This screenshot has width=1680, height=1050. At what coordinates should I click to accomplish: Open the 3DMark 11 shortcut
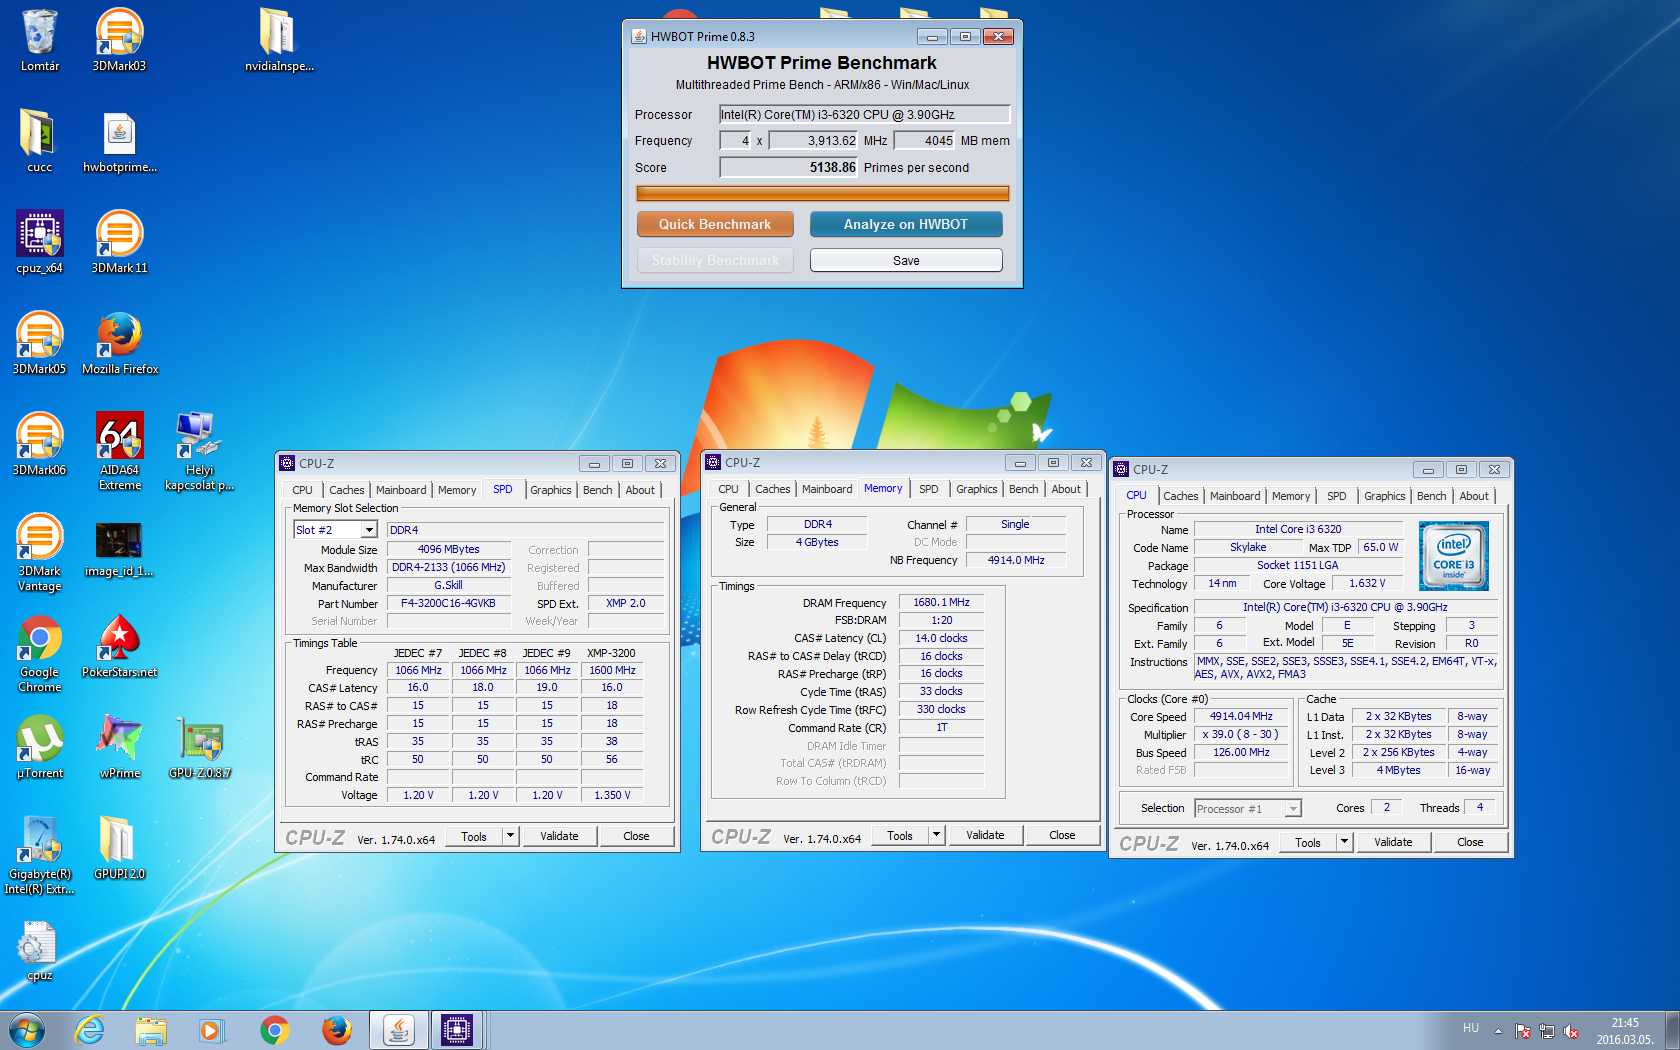tap(119, 242)
